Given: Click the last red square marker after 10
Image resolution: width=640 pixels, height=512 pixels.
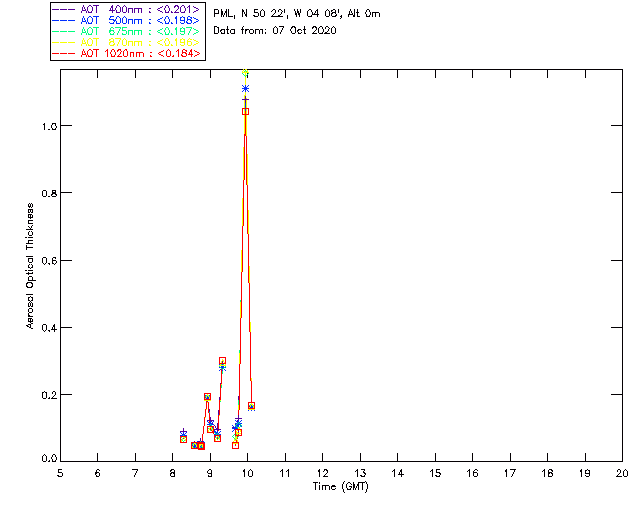Looking at the screenshot, I should (251, 406).
